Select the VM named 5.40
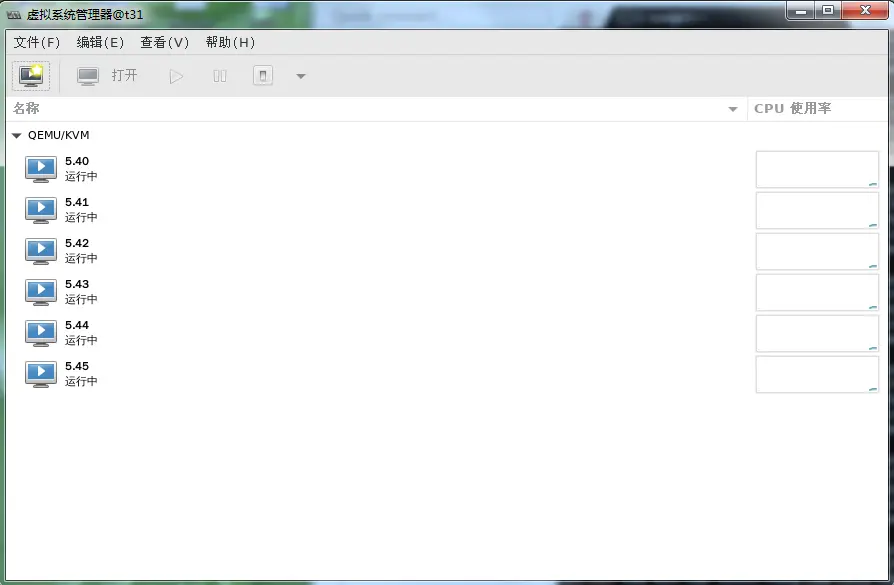 447,169
